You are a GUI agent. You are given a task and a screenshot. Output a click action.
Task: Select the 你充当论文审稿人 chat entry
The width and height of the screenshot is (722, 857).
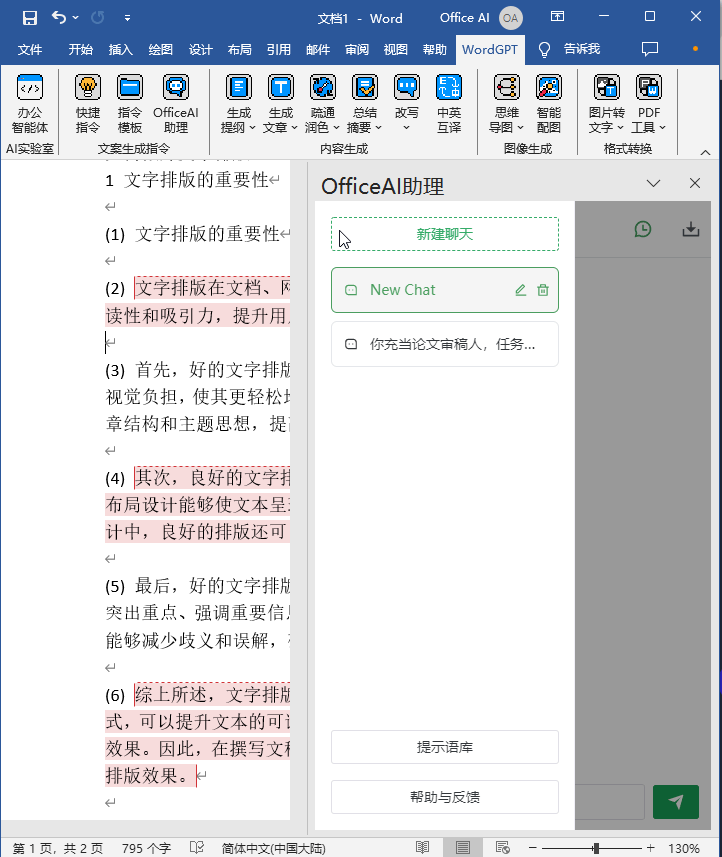pyautogui.click(x=445, y=344)
